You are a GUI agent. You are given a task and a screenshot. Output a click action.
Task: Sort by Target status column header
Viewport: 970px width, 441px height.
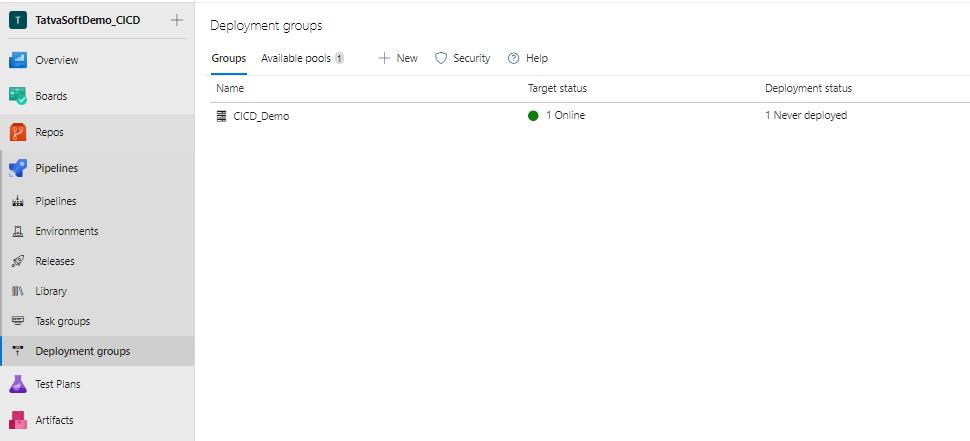pyautogui.click(x=557, y=88)
